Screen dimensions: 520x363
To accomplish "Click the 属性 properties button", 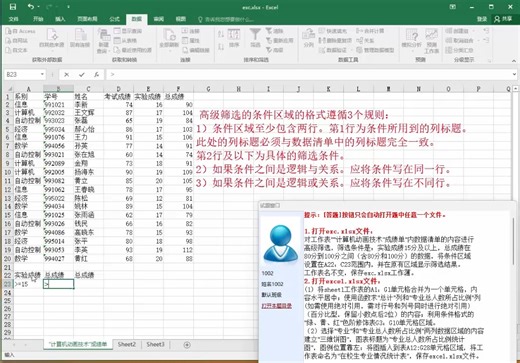I will [191, 40].
